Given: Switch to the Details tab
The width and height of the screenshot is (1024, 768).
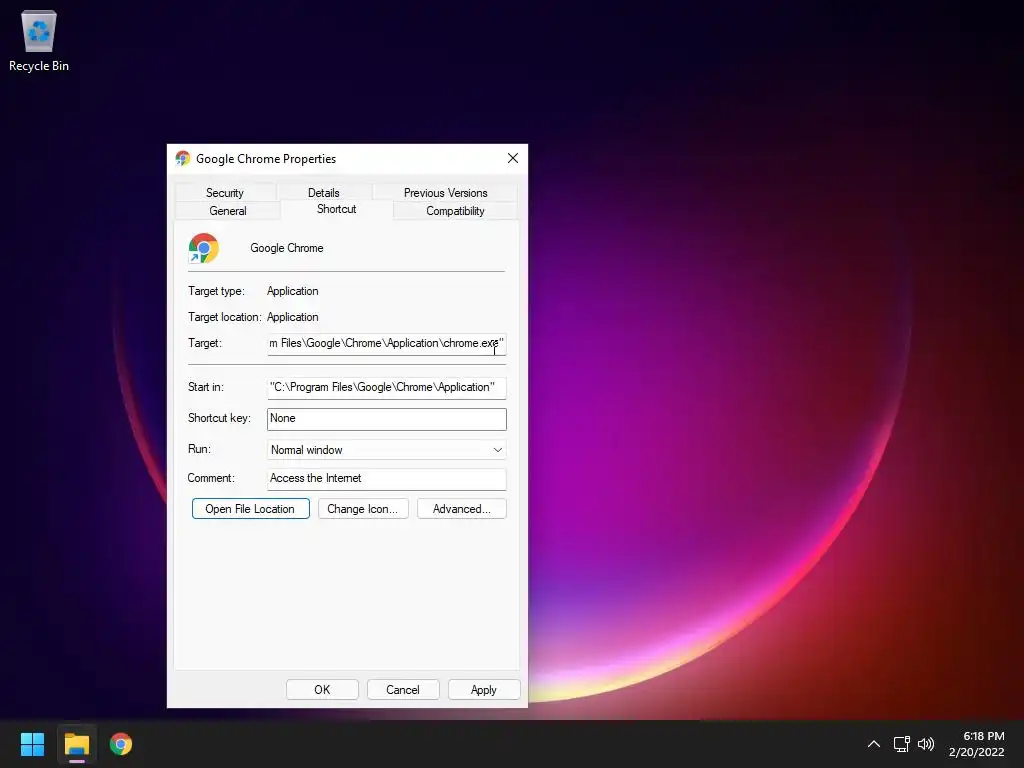Looking at the screenshot, I should [x=324, y=193].
